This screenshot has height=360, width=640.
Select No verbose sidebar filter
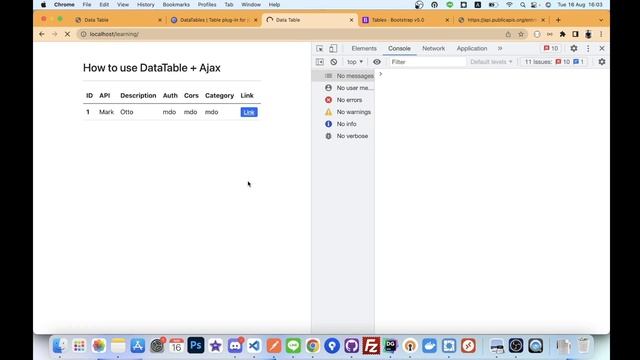pyautogui.click(x=343, y=136)
